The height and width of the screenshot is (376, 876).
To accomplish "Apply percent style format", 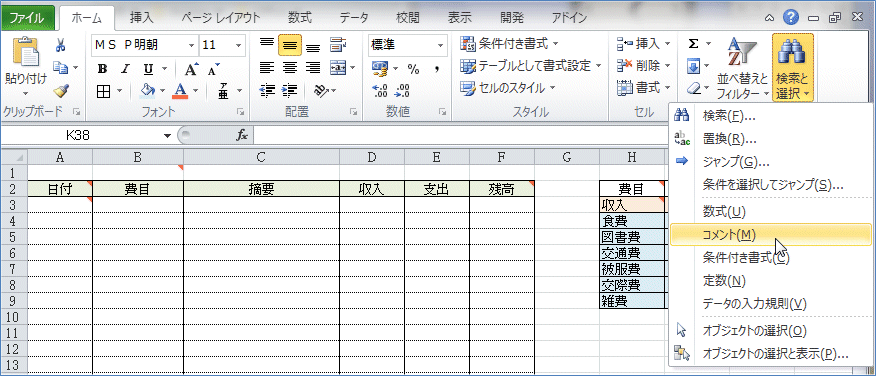I will tap(413, 69).
